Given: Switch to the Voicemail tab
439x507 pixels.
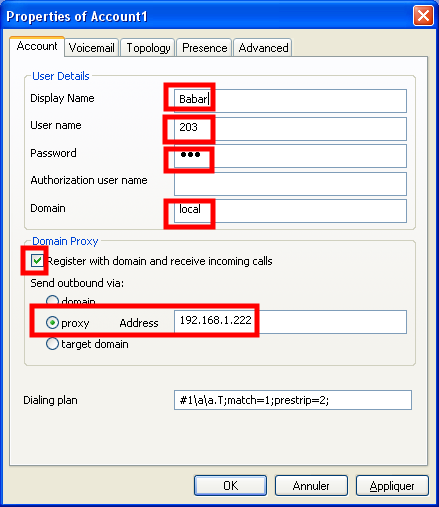Looking at the screenshot, I should pyautogui.click(x=91, y=48).
